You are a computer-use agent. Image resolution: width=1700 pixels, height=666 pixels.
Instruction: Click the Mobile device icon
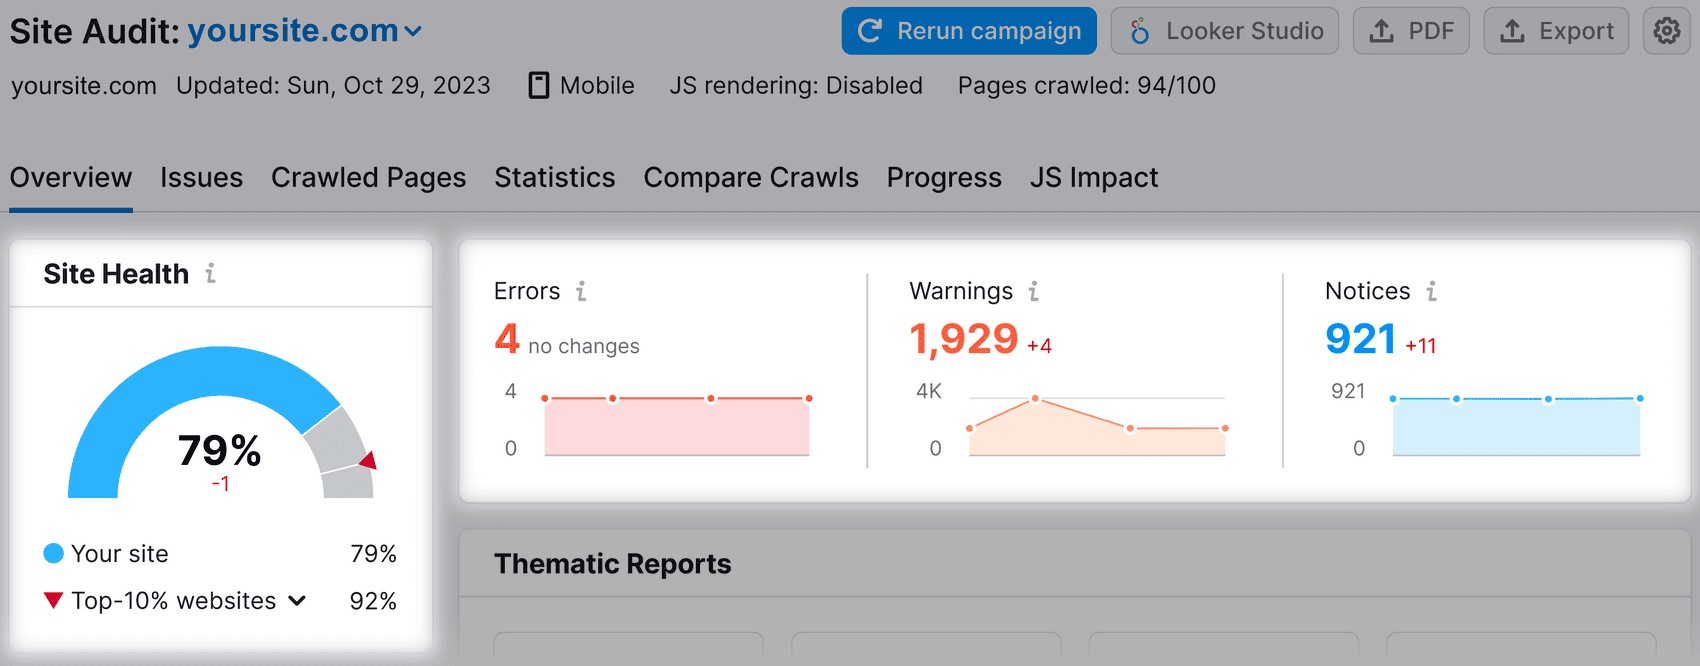[539, 86]
